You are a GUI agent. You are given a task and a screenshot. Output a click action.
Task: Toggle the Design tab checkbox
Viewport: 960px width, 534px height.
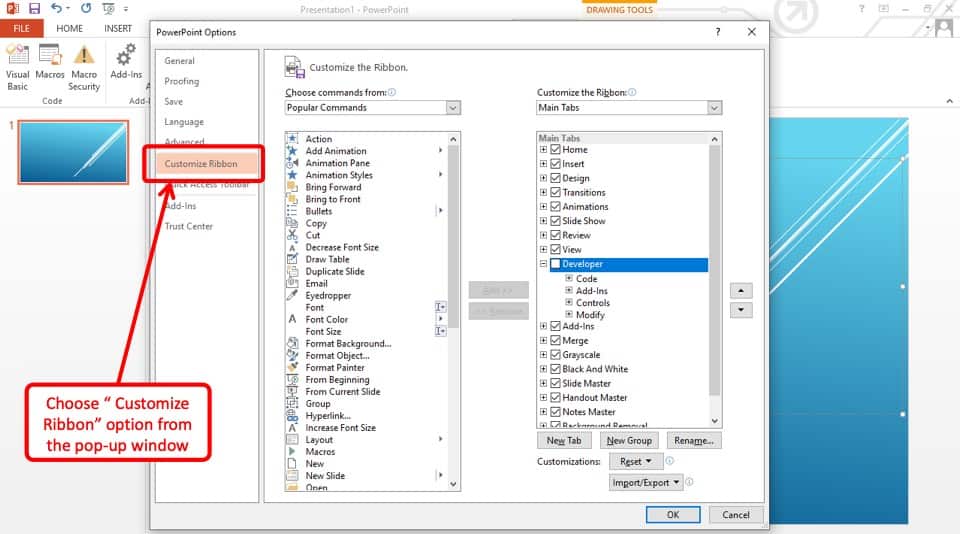pyautogui.click(x=555, y=178)
